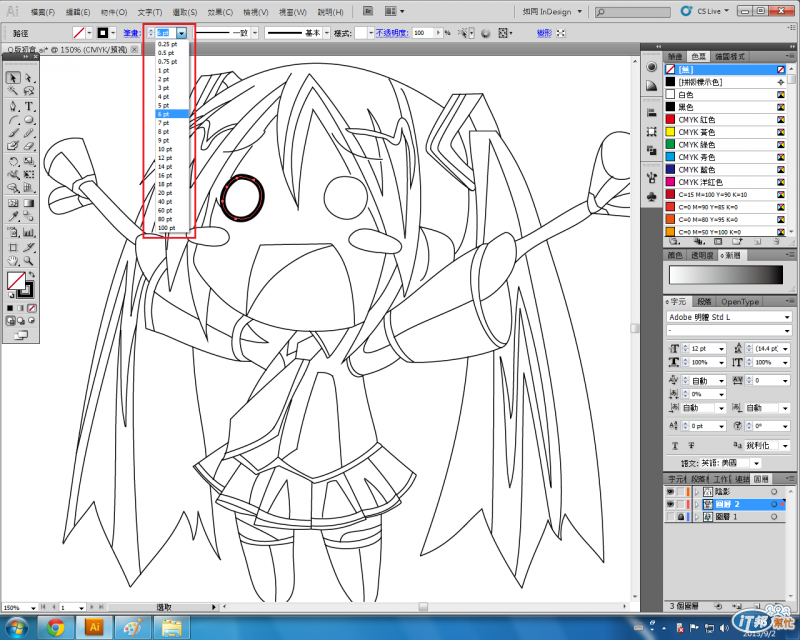Expand the 陰影 layer contents
Image resolution: width=800 pixels, height=640 pixels.
click(x=697, y=491)
